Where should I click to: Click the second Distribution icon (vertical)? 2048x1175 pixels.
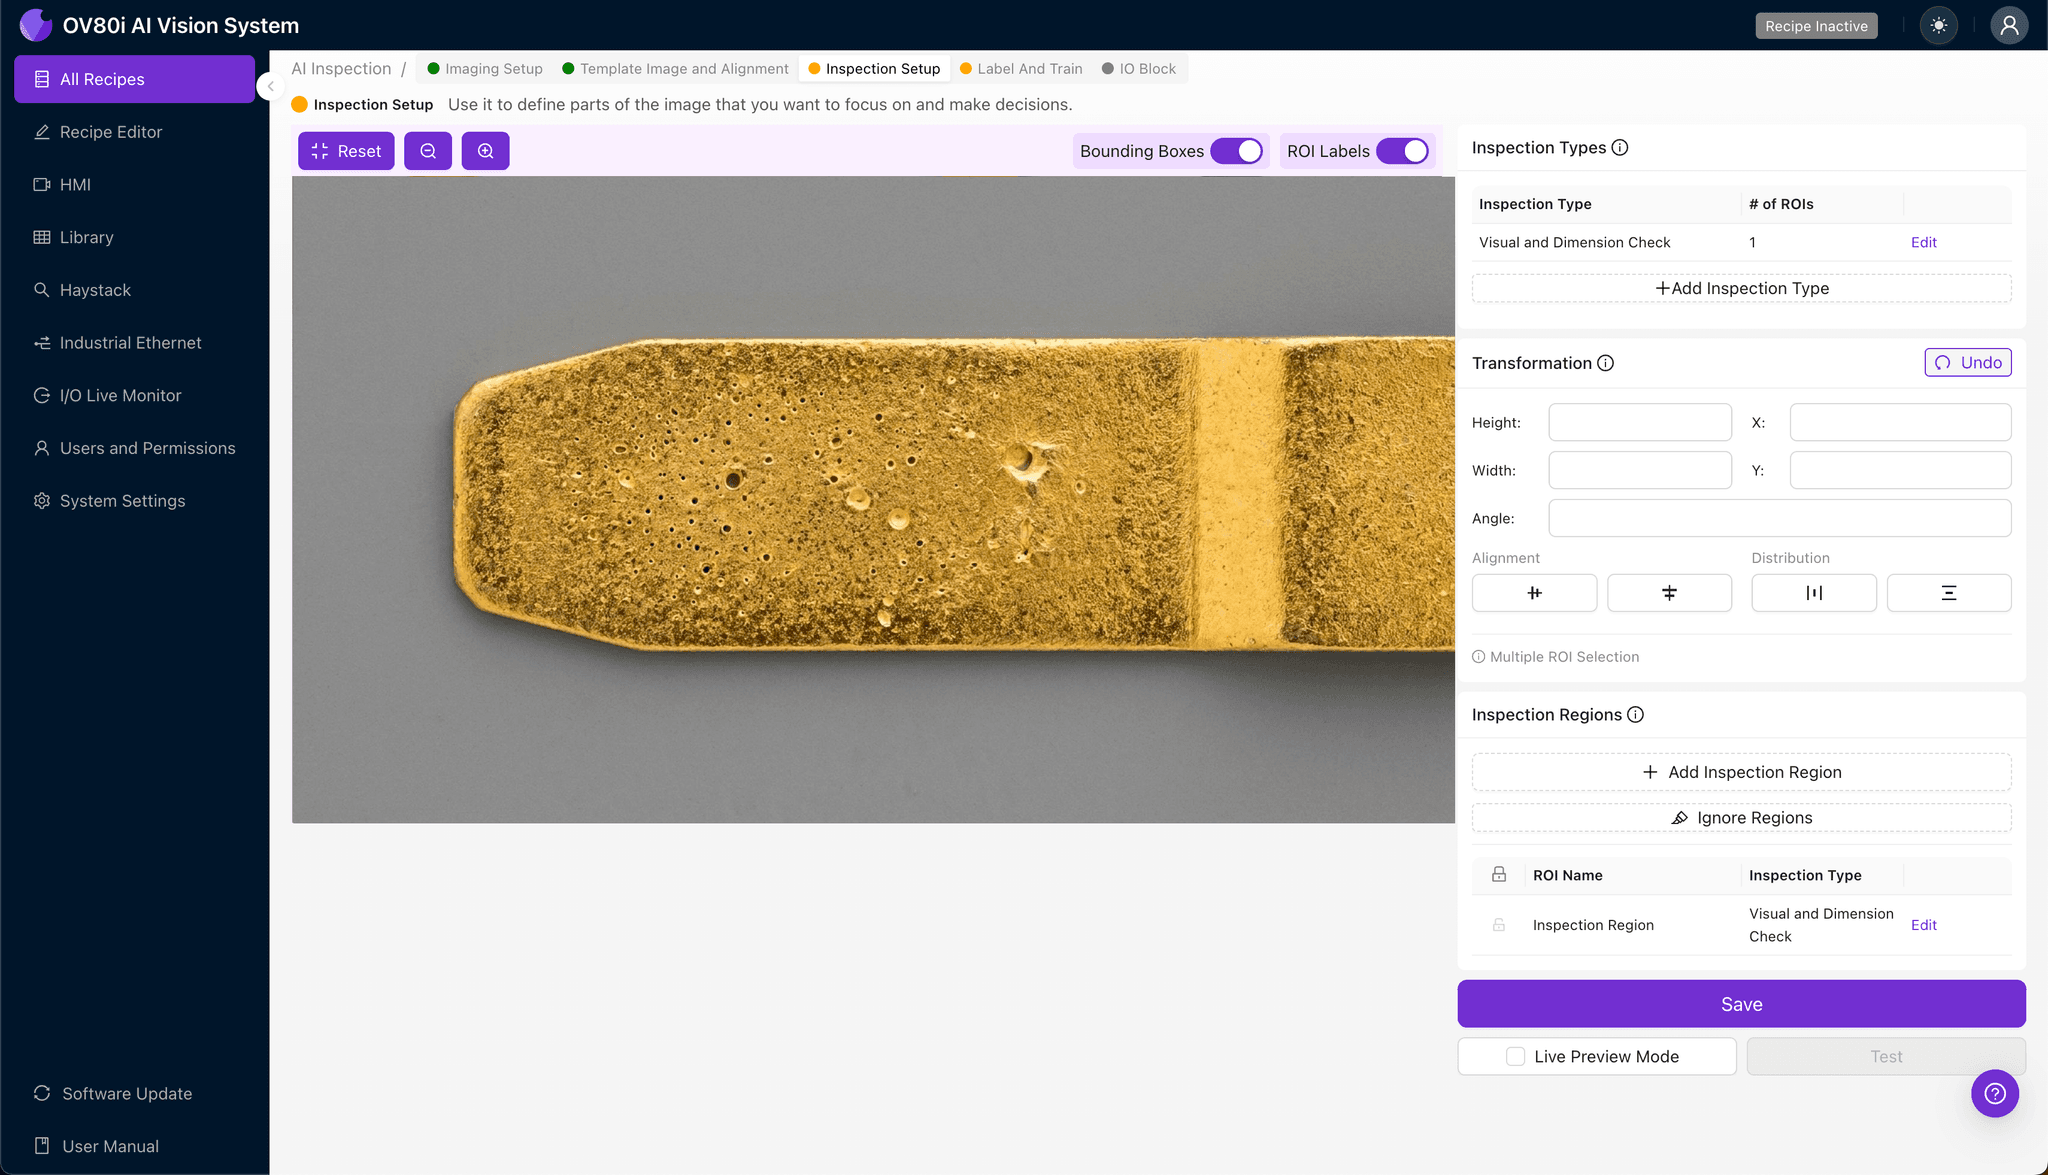[x=1949, y=593]
